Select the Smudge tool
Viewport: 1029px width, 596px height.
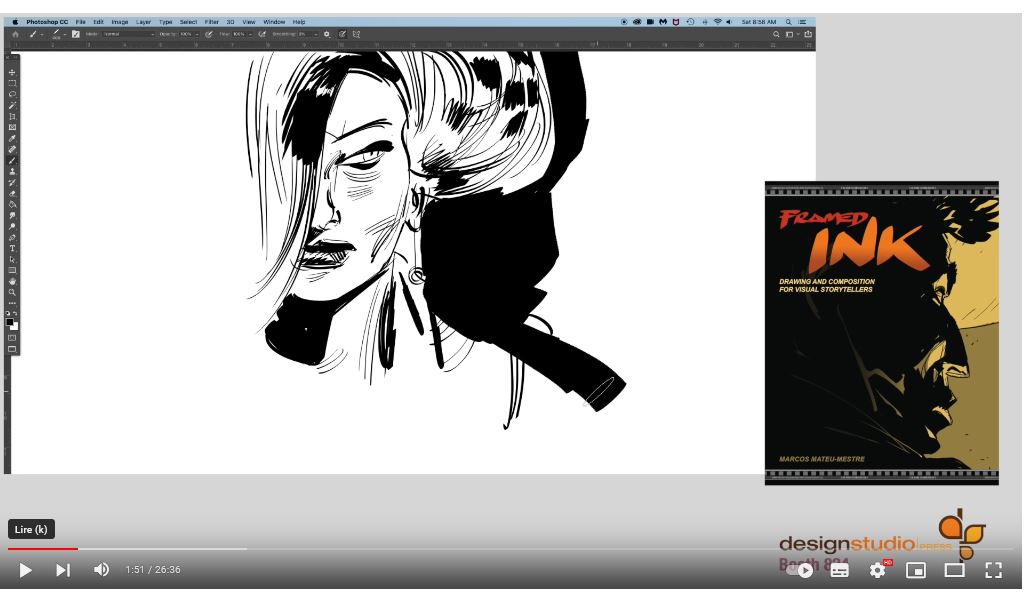12,215
